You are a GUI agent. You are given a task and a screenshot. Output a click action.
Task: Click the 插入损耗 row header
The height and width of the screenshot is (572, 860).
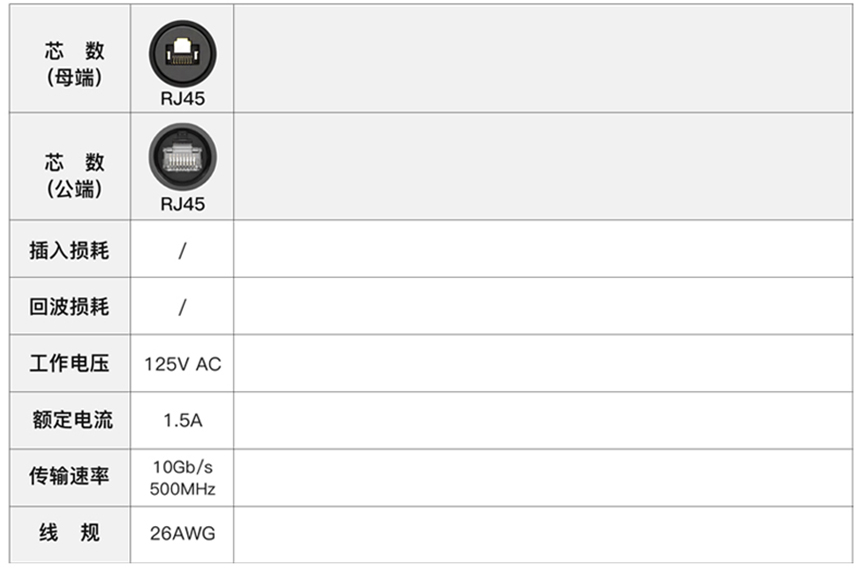[70, 250]
